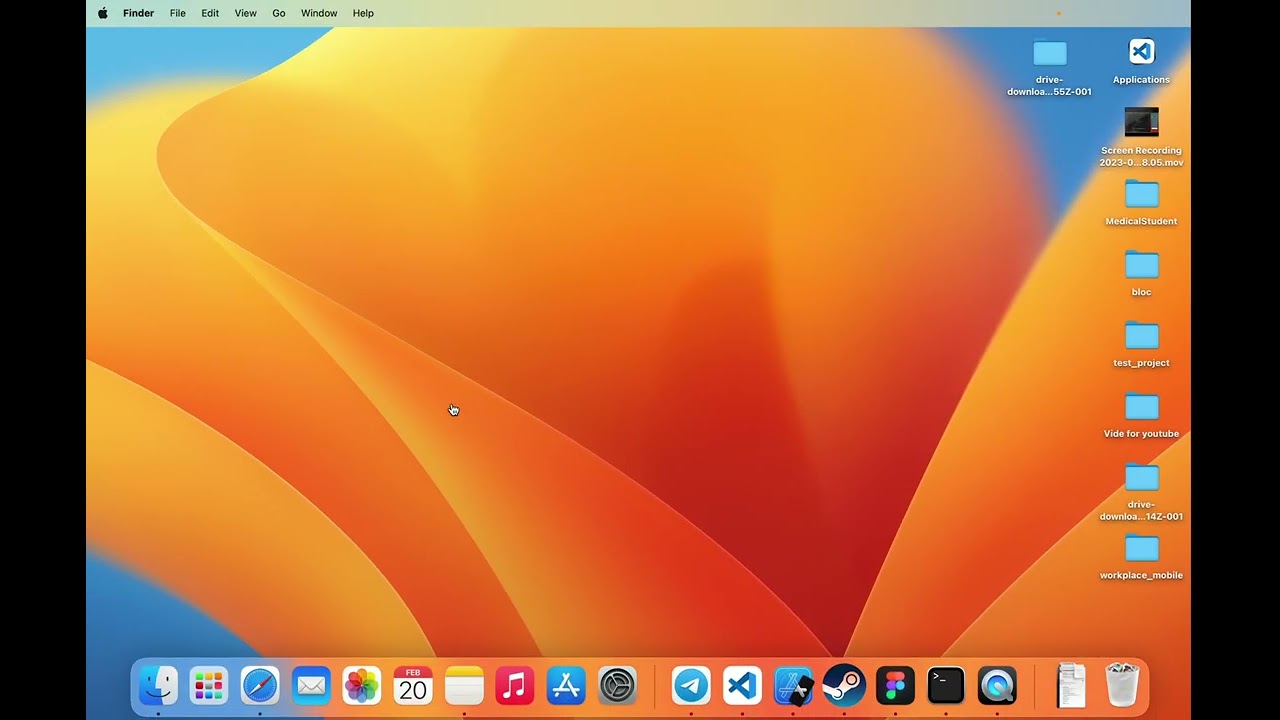Open the Mail app in the Dock
Image resolution: width=1280 pixels, height=720 pixels.
pos(311,686)
